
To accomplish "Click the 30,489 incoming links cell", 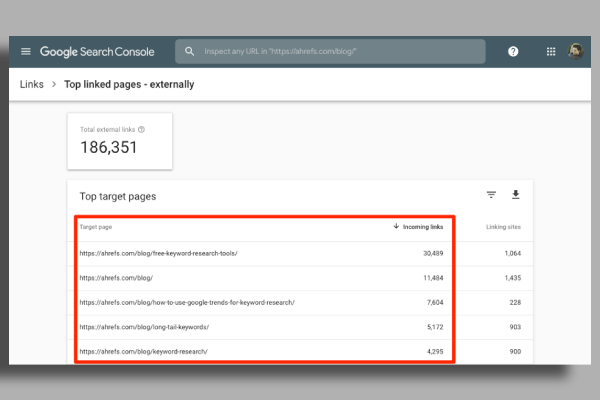I will point(433,253).
